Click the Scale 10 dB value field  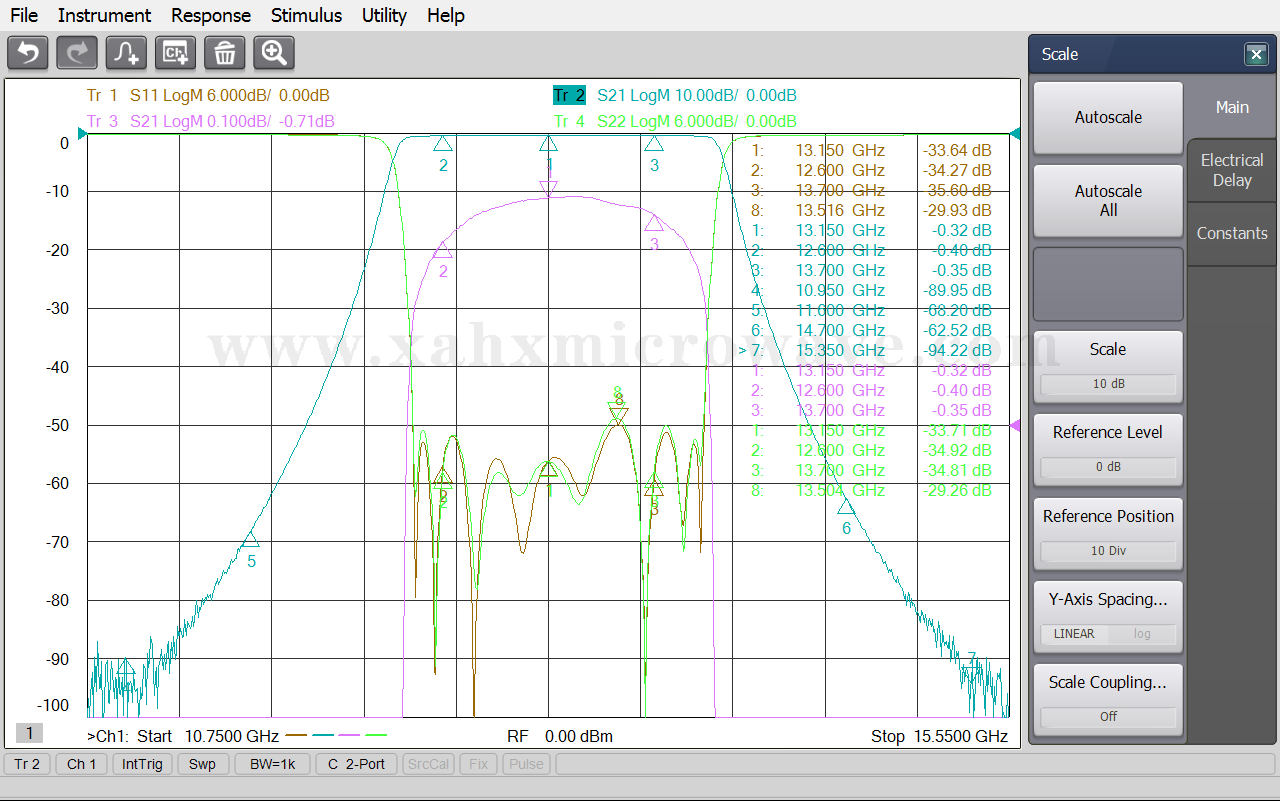tap(1108, 384)
